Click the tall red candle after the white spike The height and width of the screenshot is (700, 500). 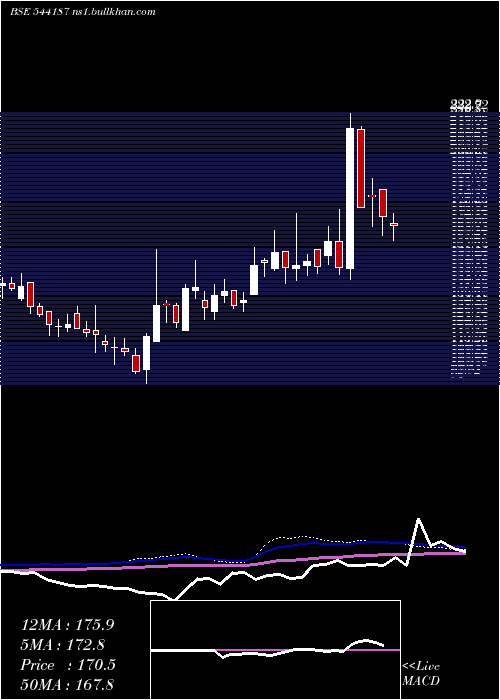(361, 168)
